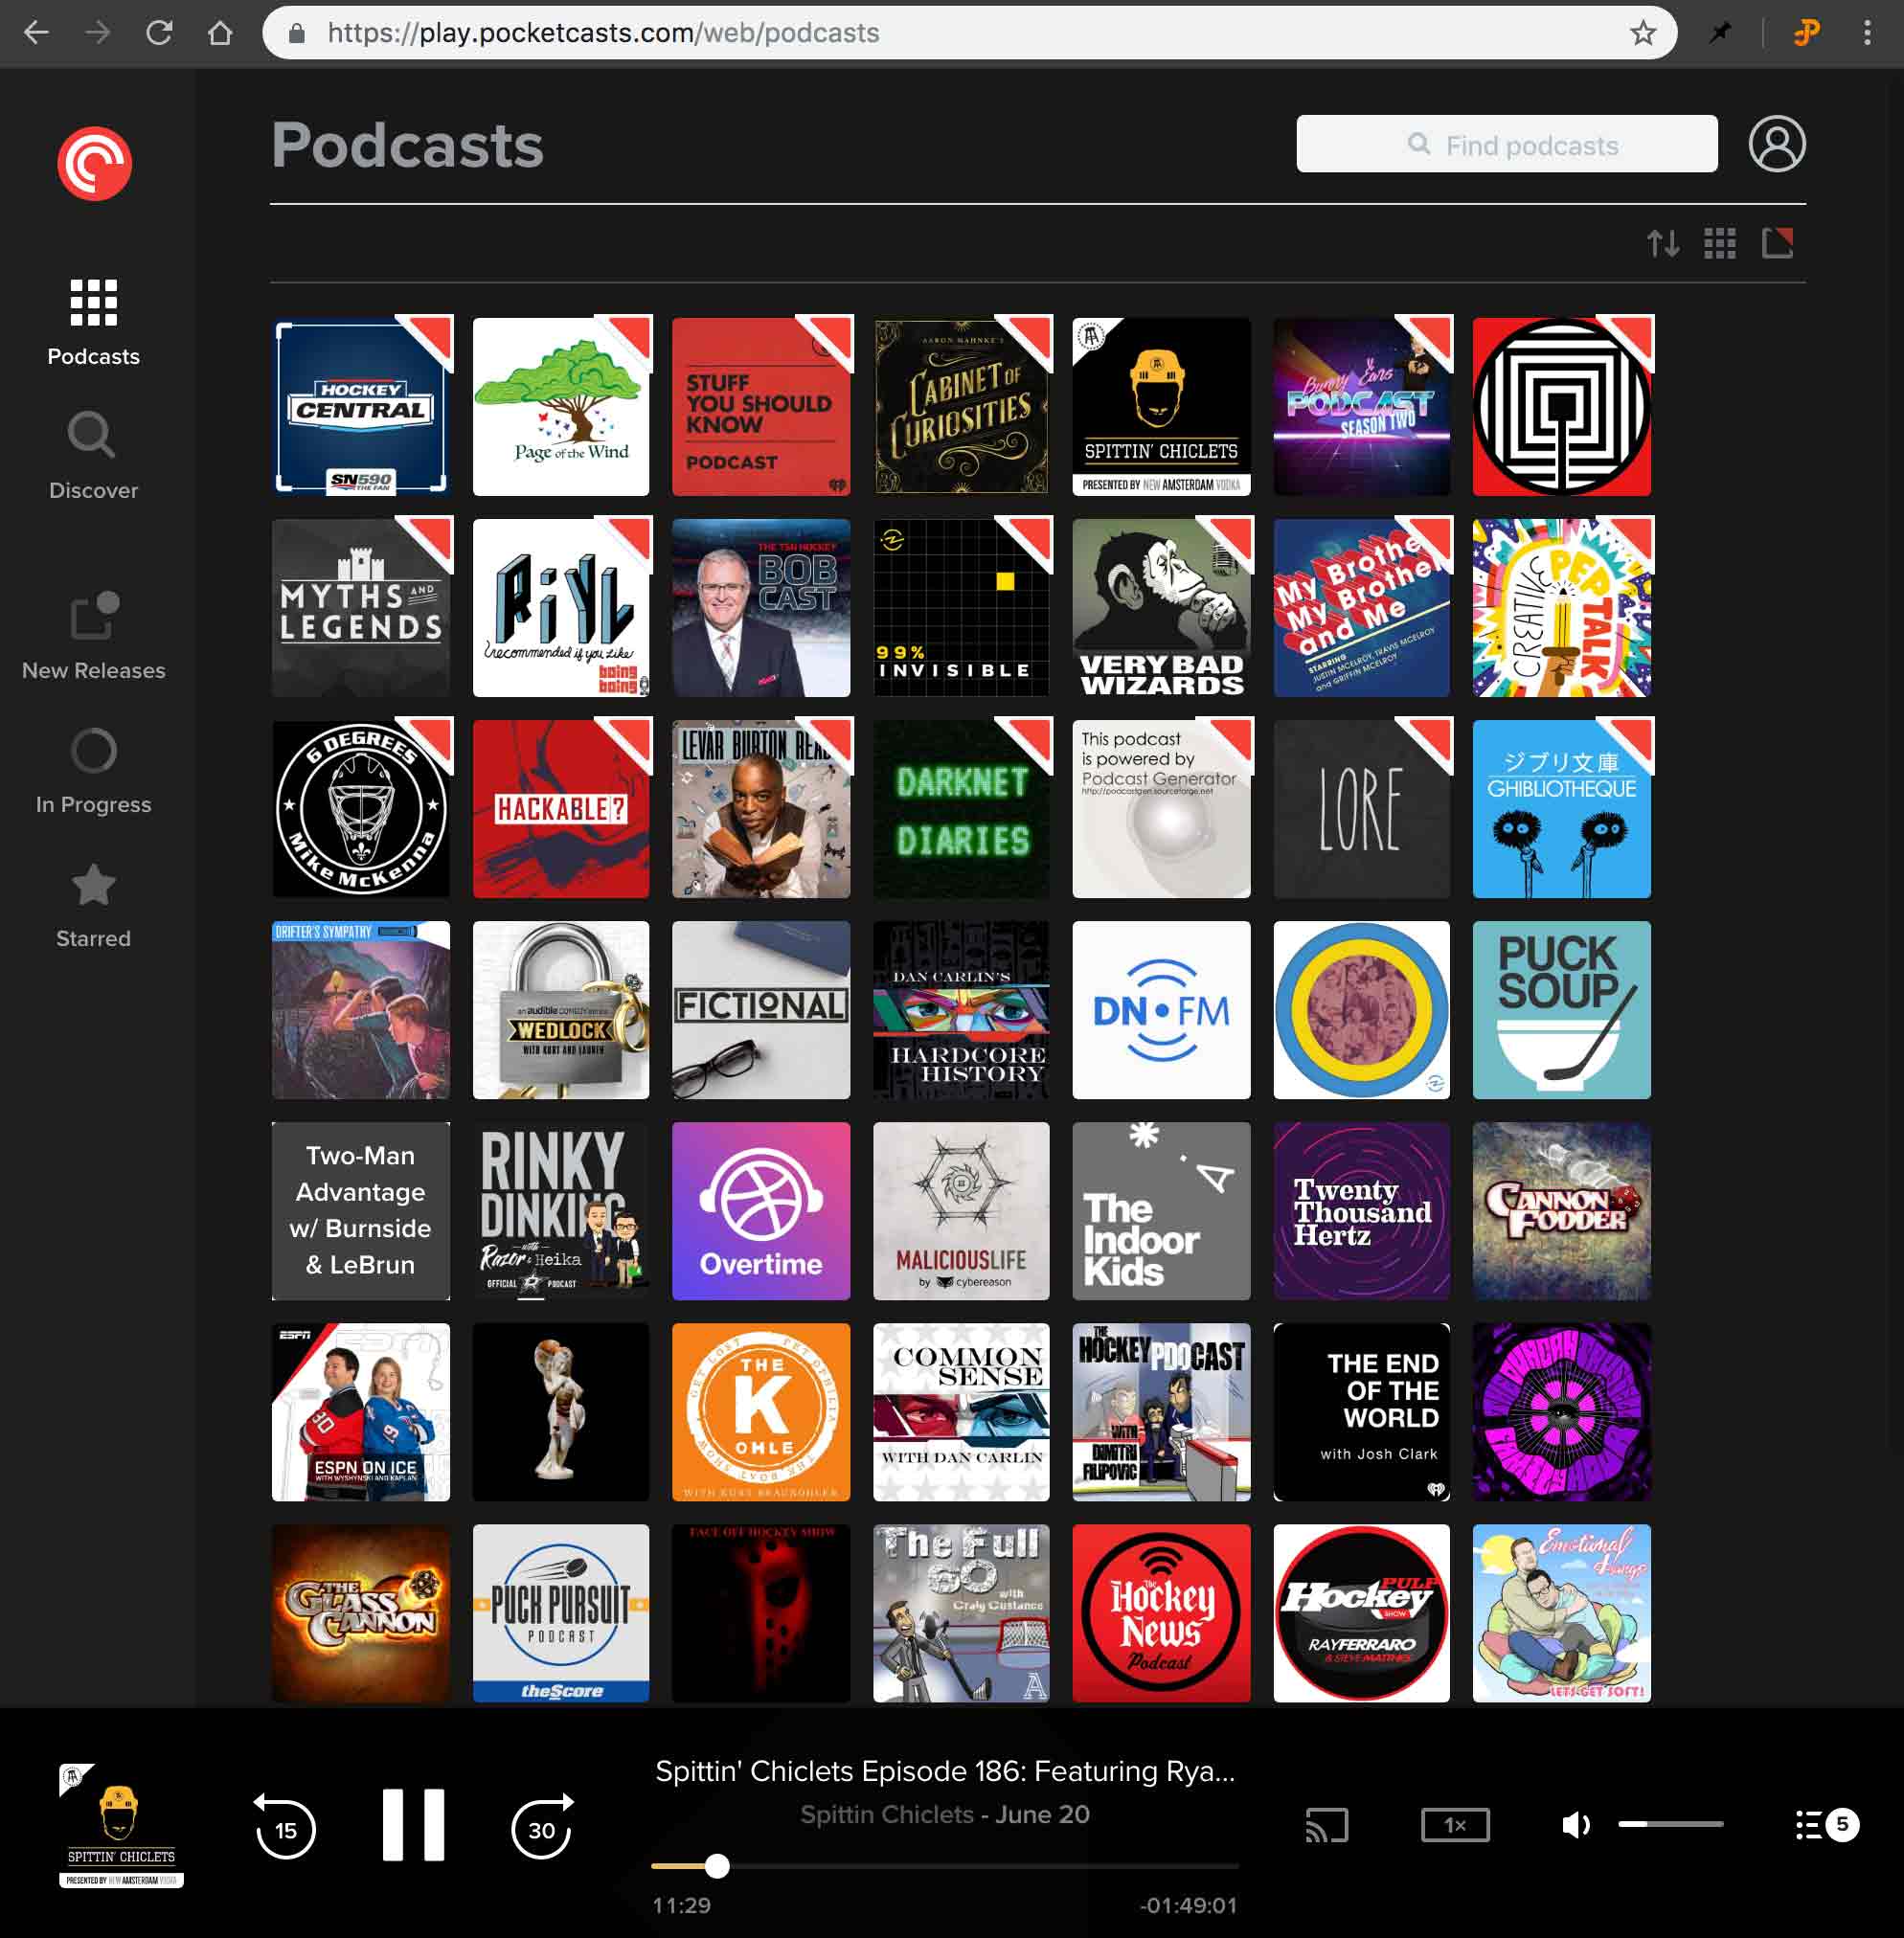Viewport: 1904px width, 1938px height.
Task: Open the Myths and Legends podcast
Action: [361, 608]
